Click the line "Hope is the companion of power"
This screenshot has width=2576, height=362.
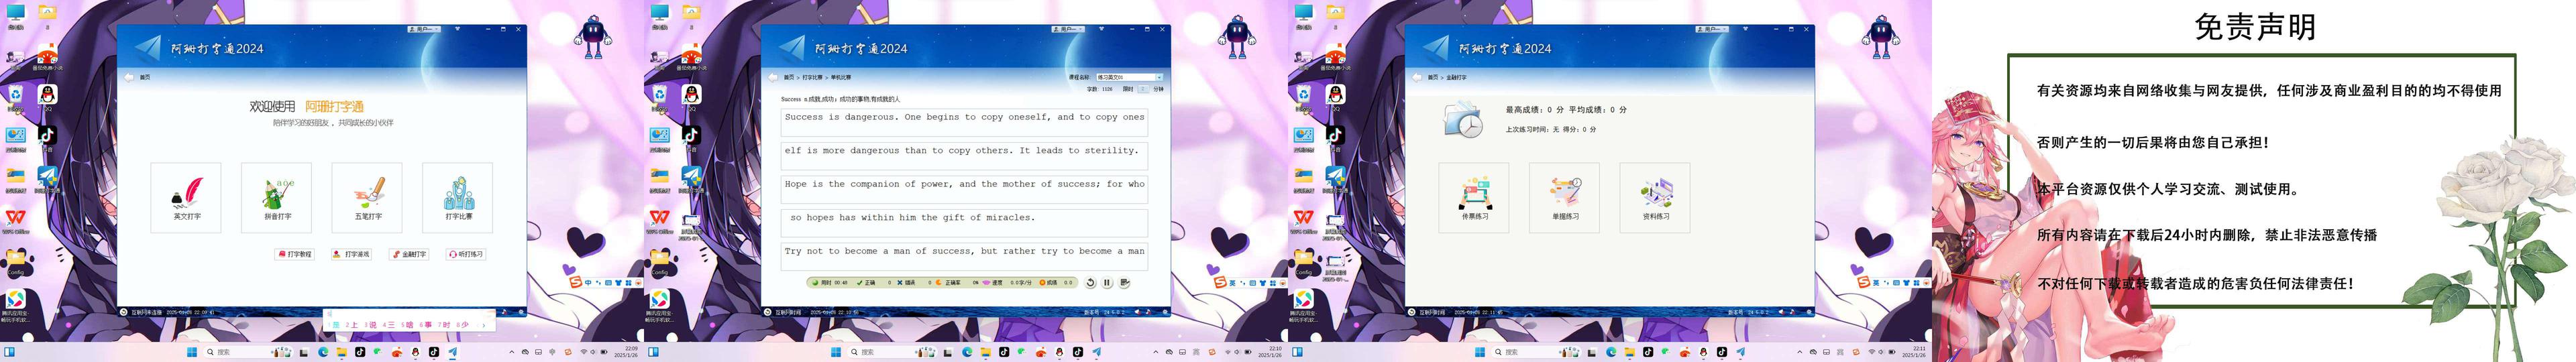click(964, 189)
